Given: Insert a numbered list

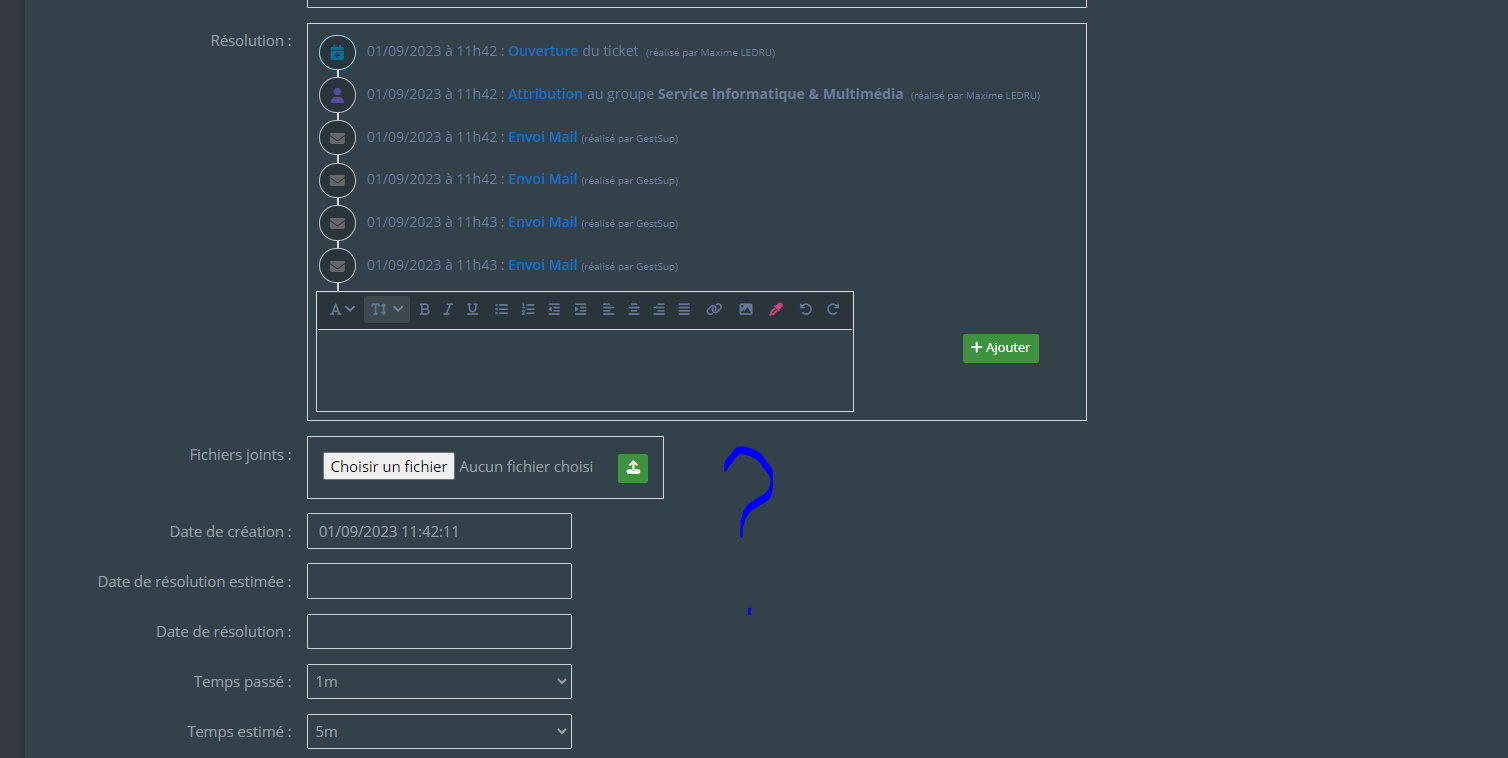Looking at the screenshot, I should pos(528,310).
